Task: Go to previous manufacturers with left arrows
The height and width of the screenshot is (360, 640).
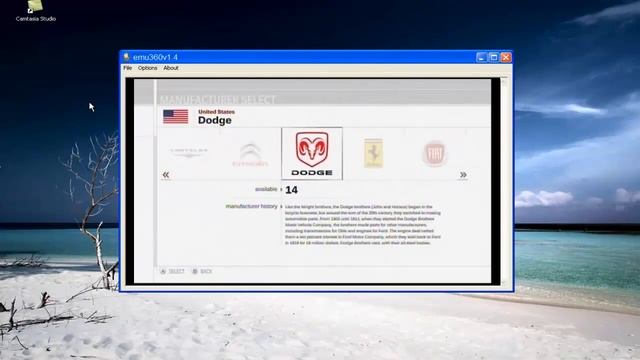Action: coord(166,175)
